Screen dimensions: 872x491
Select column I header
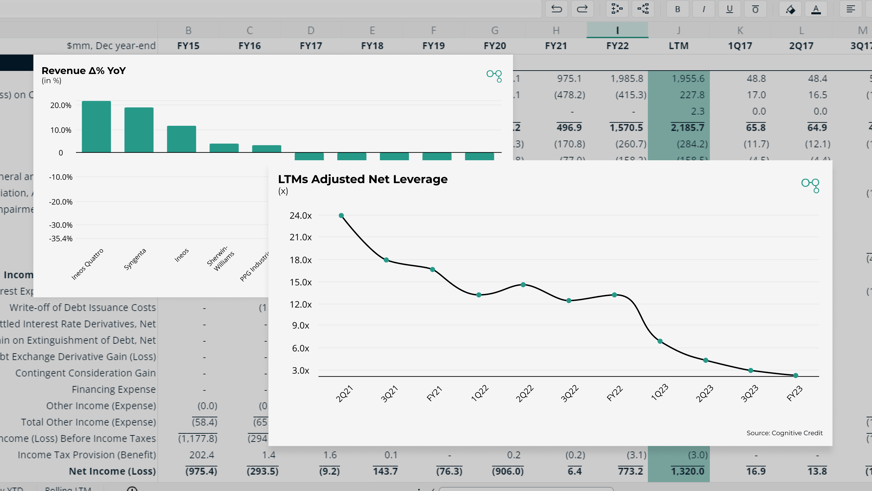(x=617, y=30)
